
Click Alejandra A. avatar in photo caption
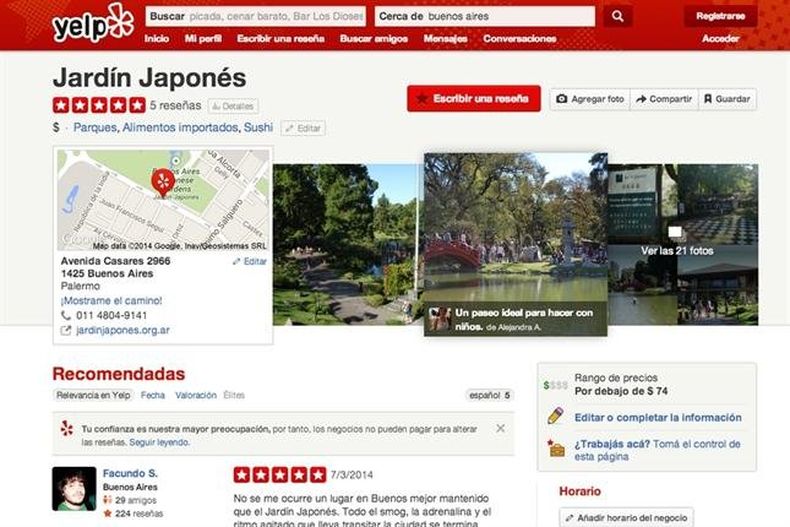(439, 319)
